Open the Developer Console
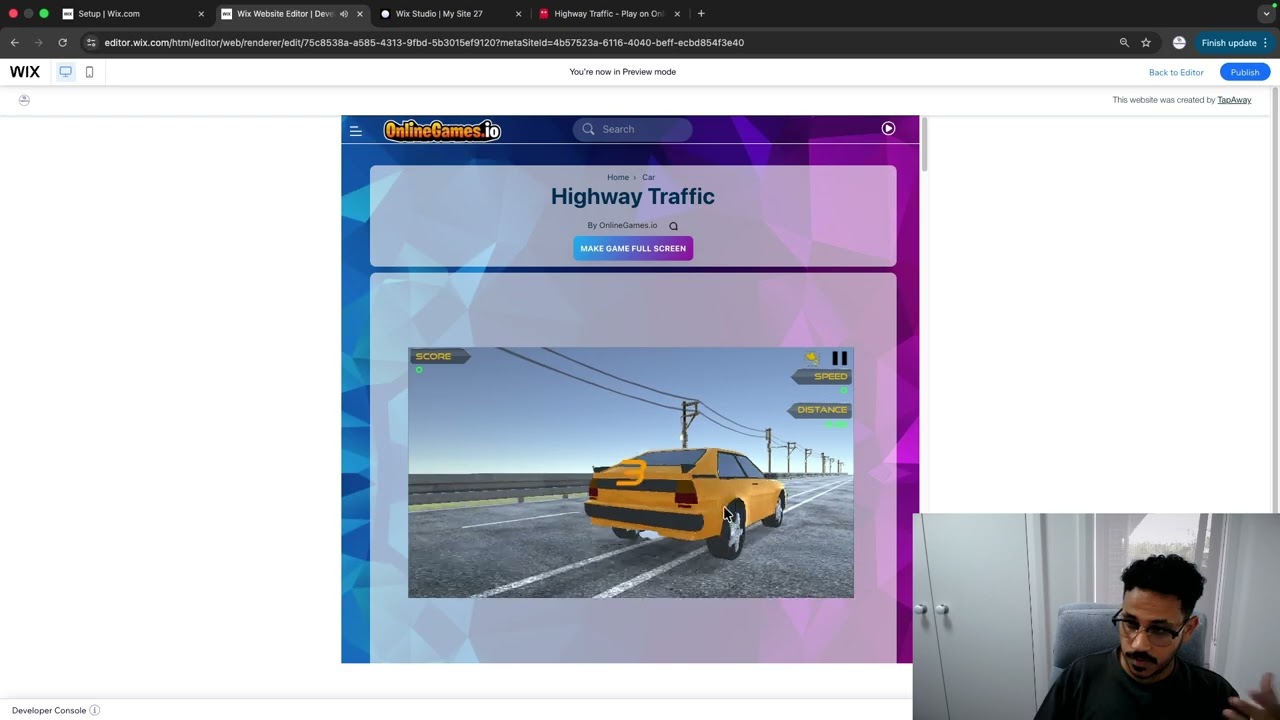1280x720 pixels. [49, 710]
